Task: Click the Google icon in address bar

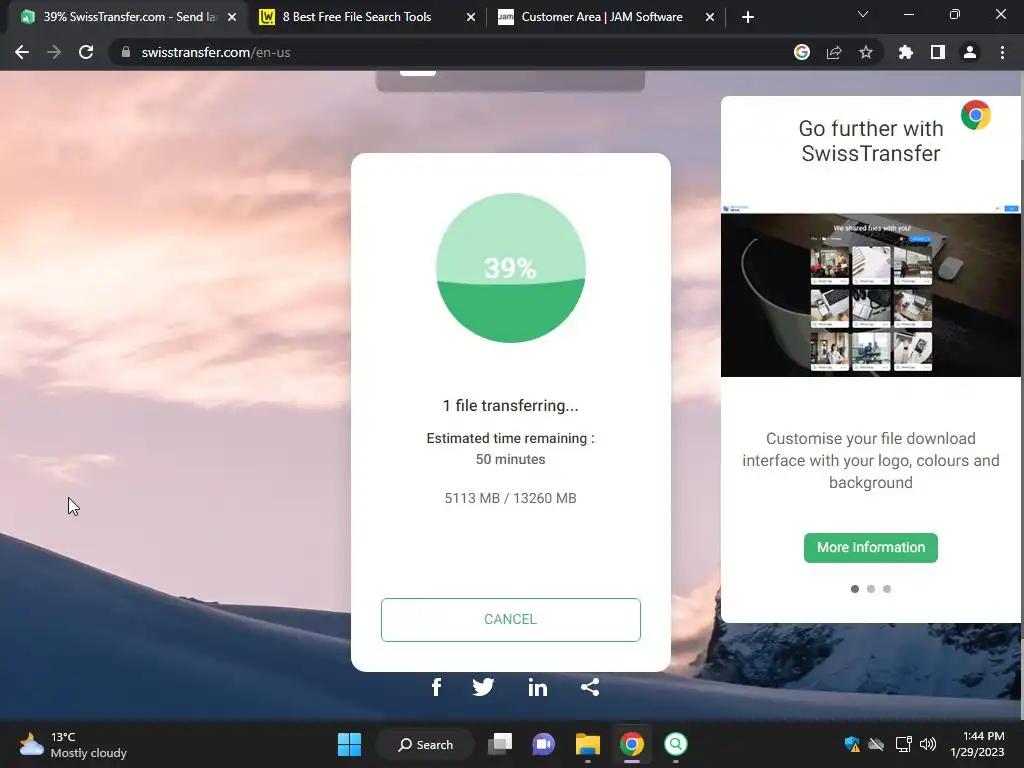Action: 802,52
